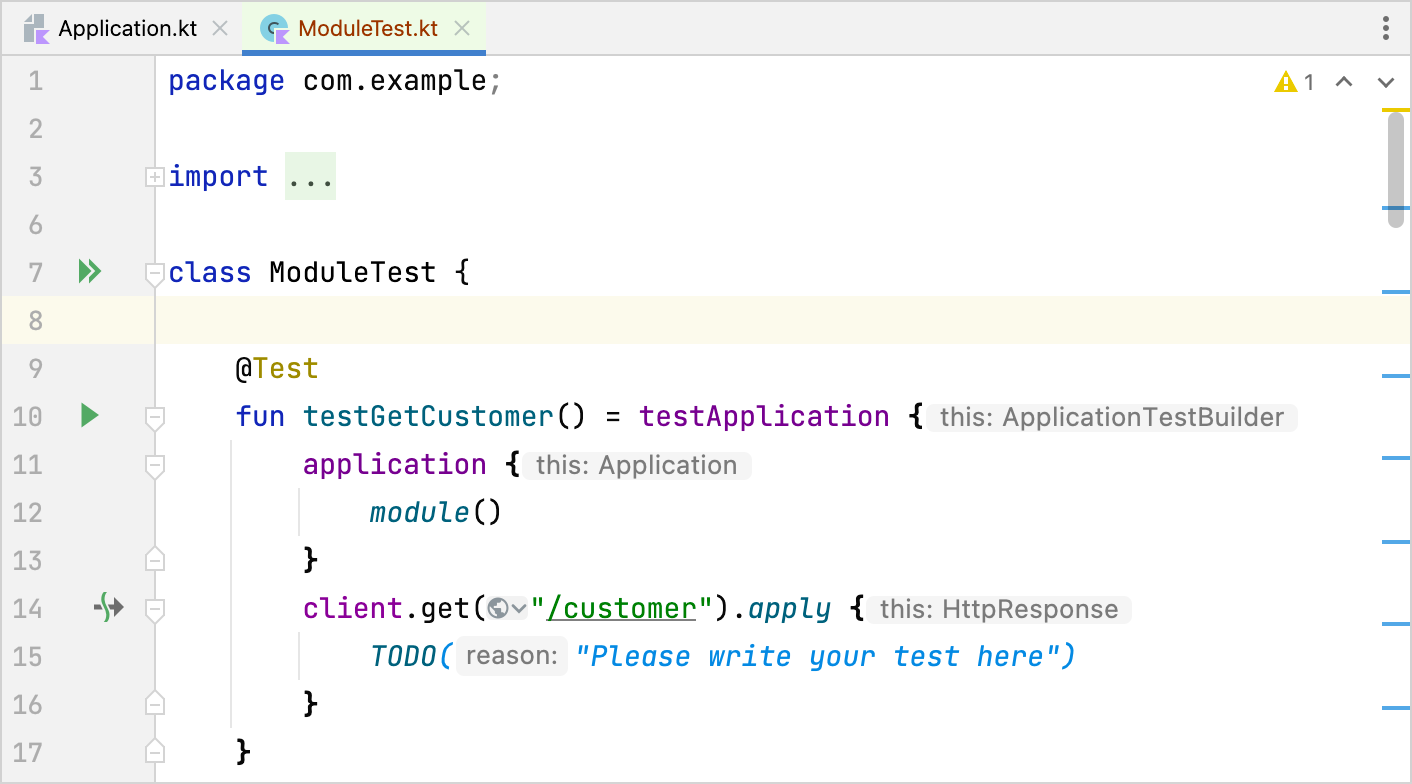The width and height of the screenshot is (1412, 784).
Task: Run the testGetCustomer test from the gutter
Action: click(x=89, y=416)
